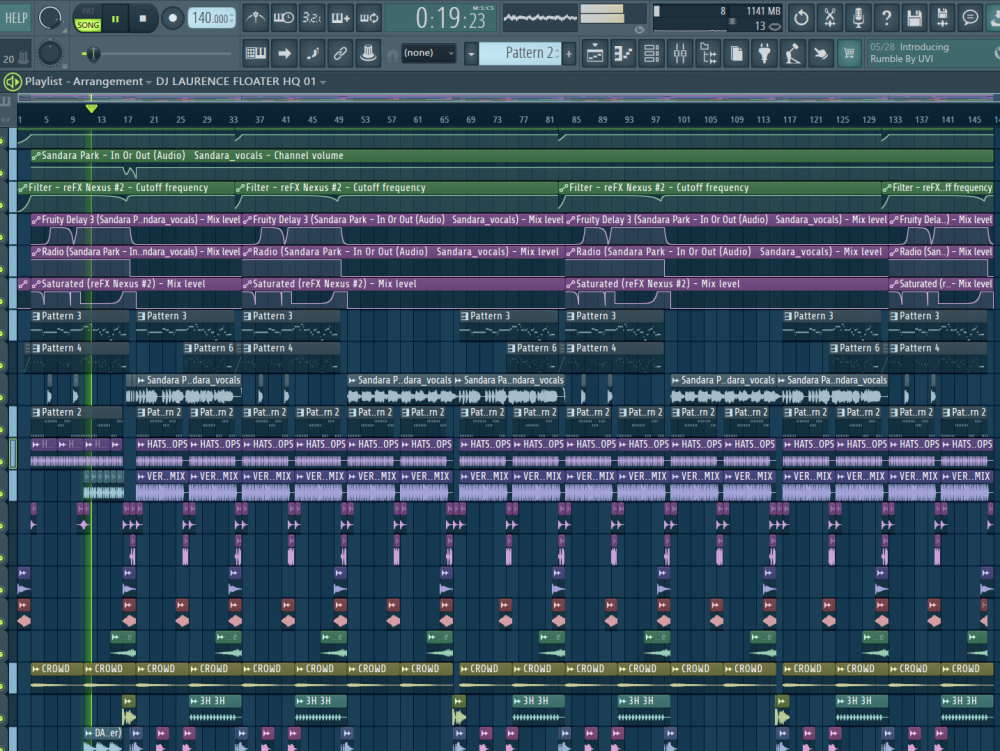
Task: Click the undo history circular arrow
Action: pyautogui.click(x=802, y=18)
